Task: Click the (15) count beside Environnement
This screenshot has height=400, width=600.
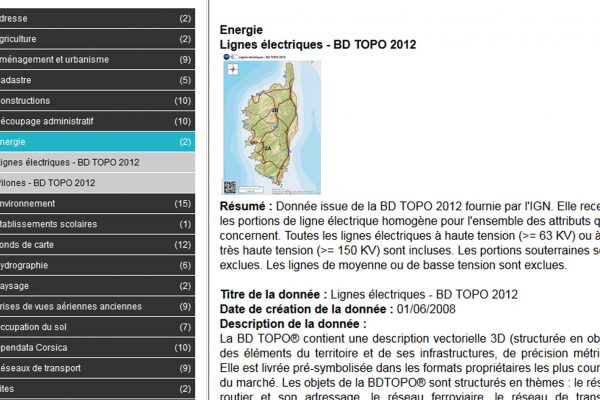Action: click(183, 204)
